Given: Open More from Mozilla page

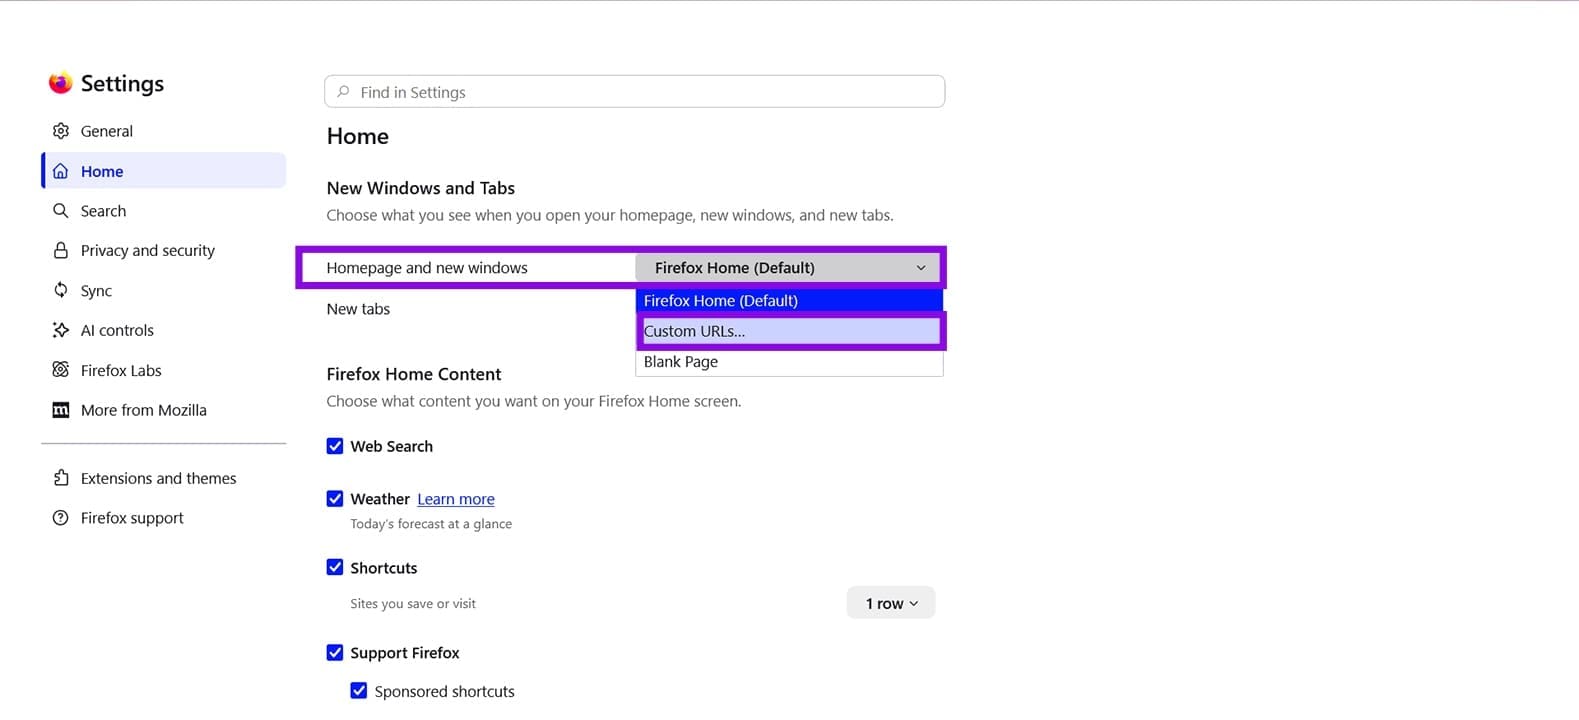Looking at the screenshot, I should pyautogui.click(x=164, y=410).
